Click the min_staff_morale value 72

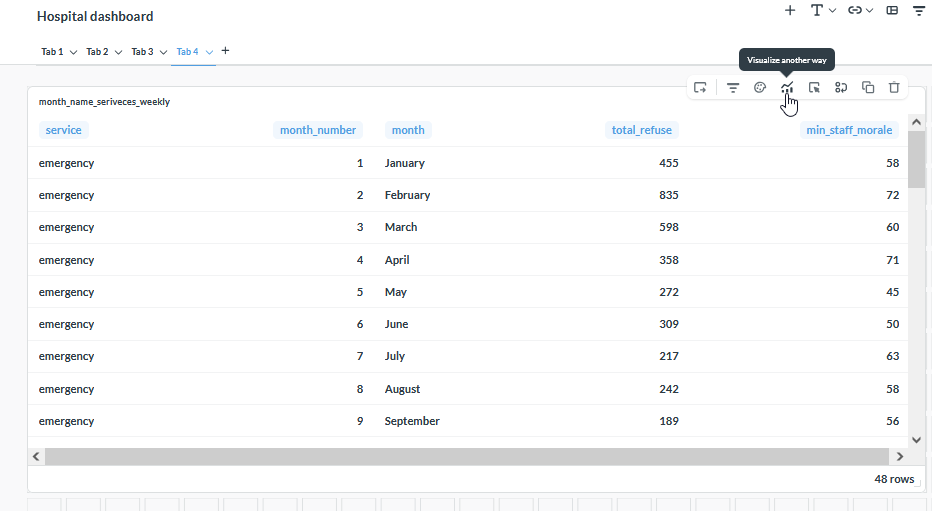click(893, 195)
